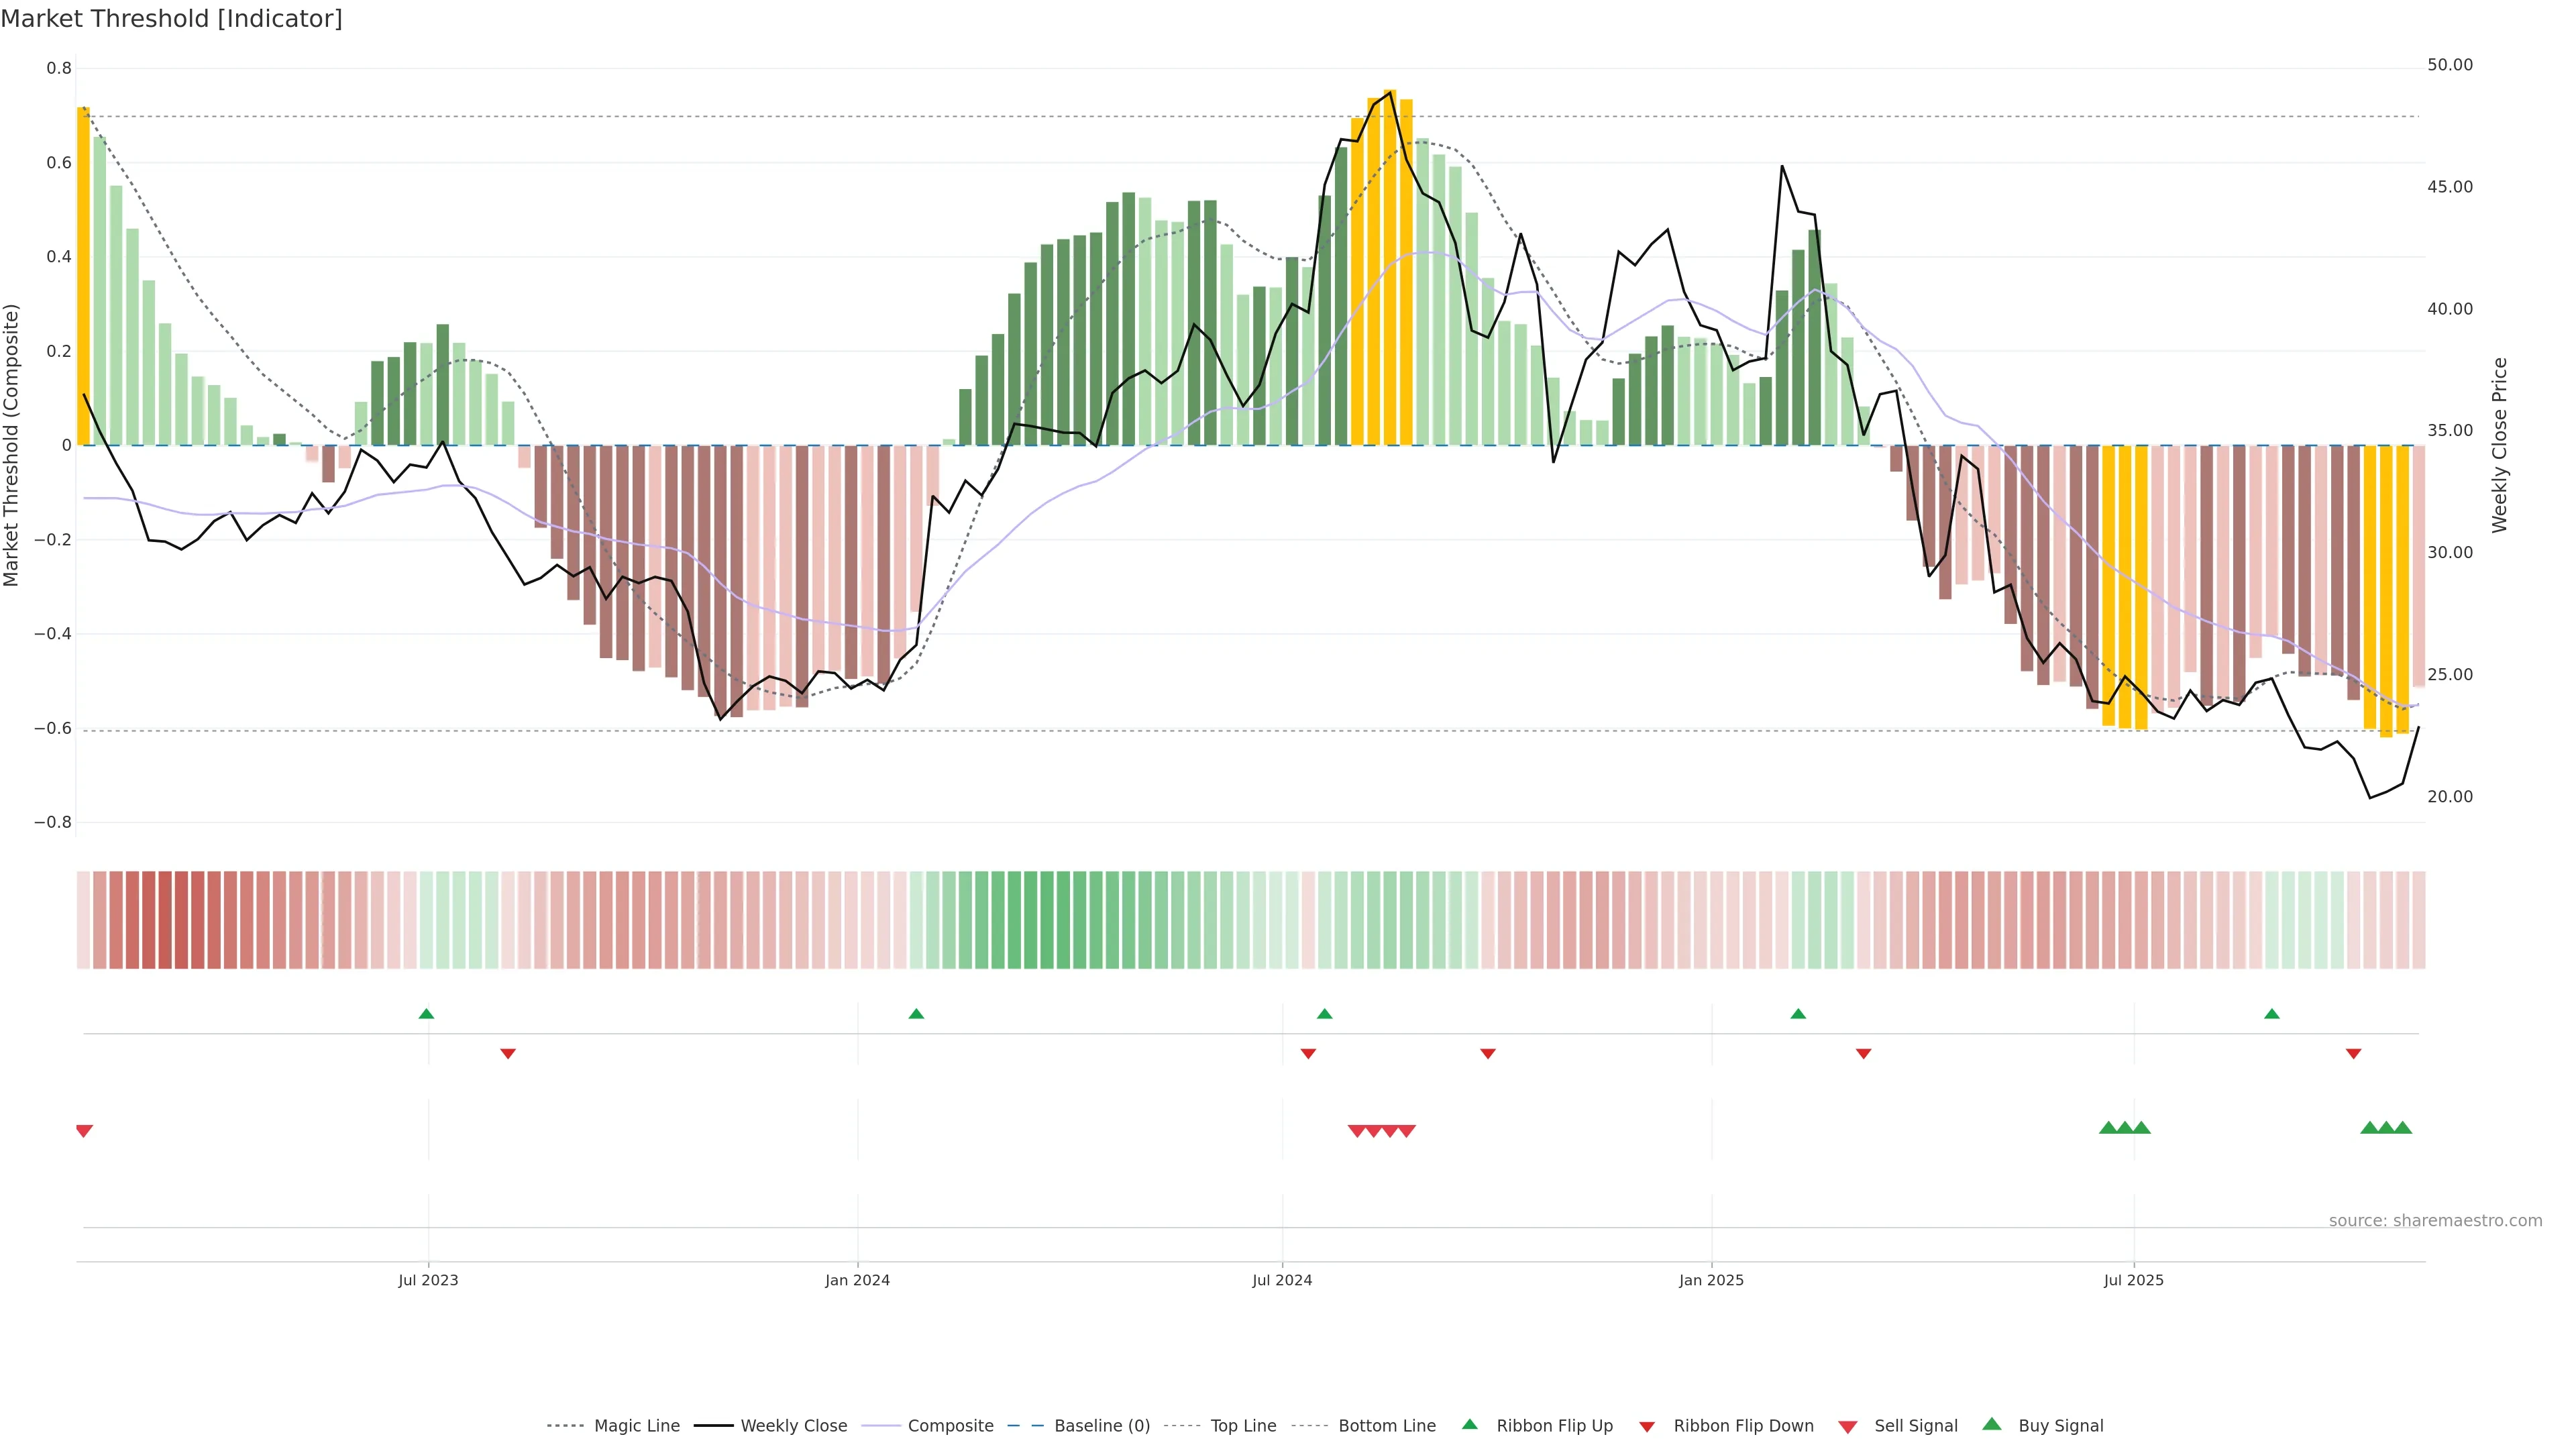The height and width of the screenshot is (1449, 2576).
Task: Click the Ribbon Flip Down marker after Jul 2023
Action: pos(508,1053)
